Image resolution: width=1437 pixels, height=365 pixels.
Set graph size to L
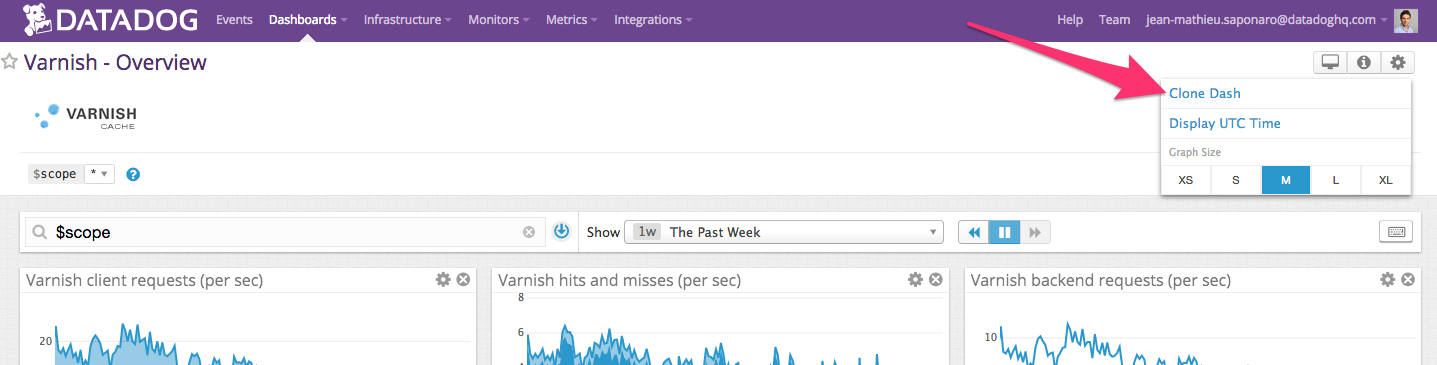1336,180
